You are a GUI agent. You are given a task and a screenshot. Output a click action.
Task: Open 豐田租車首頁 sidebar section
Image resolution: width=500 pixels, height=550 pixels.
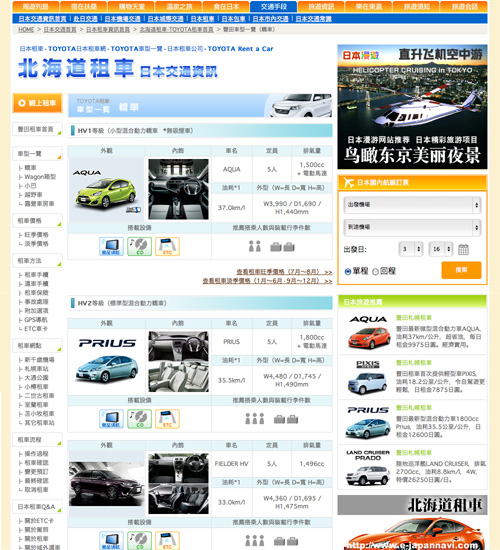[37, 129]
